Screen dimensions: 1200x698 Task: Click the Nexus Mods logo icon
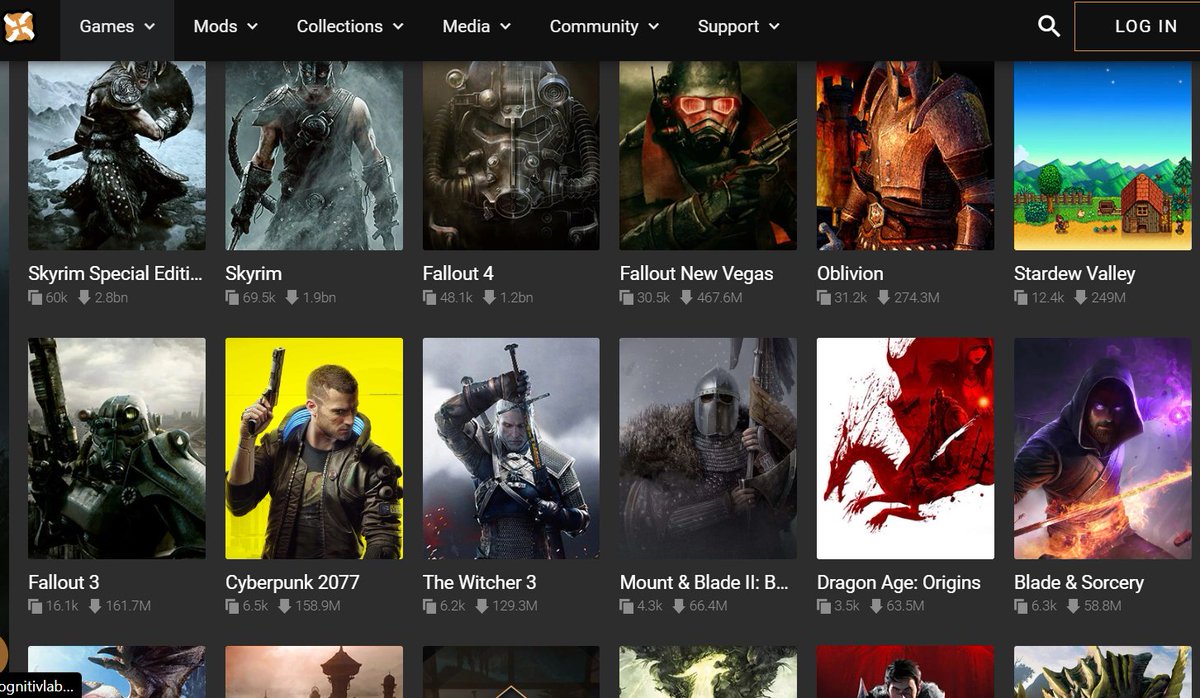point(20,26)
